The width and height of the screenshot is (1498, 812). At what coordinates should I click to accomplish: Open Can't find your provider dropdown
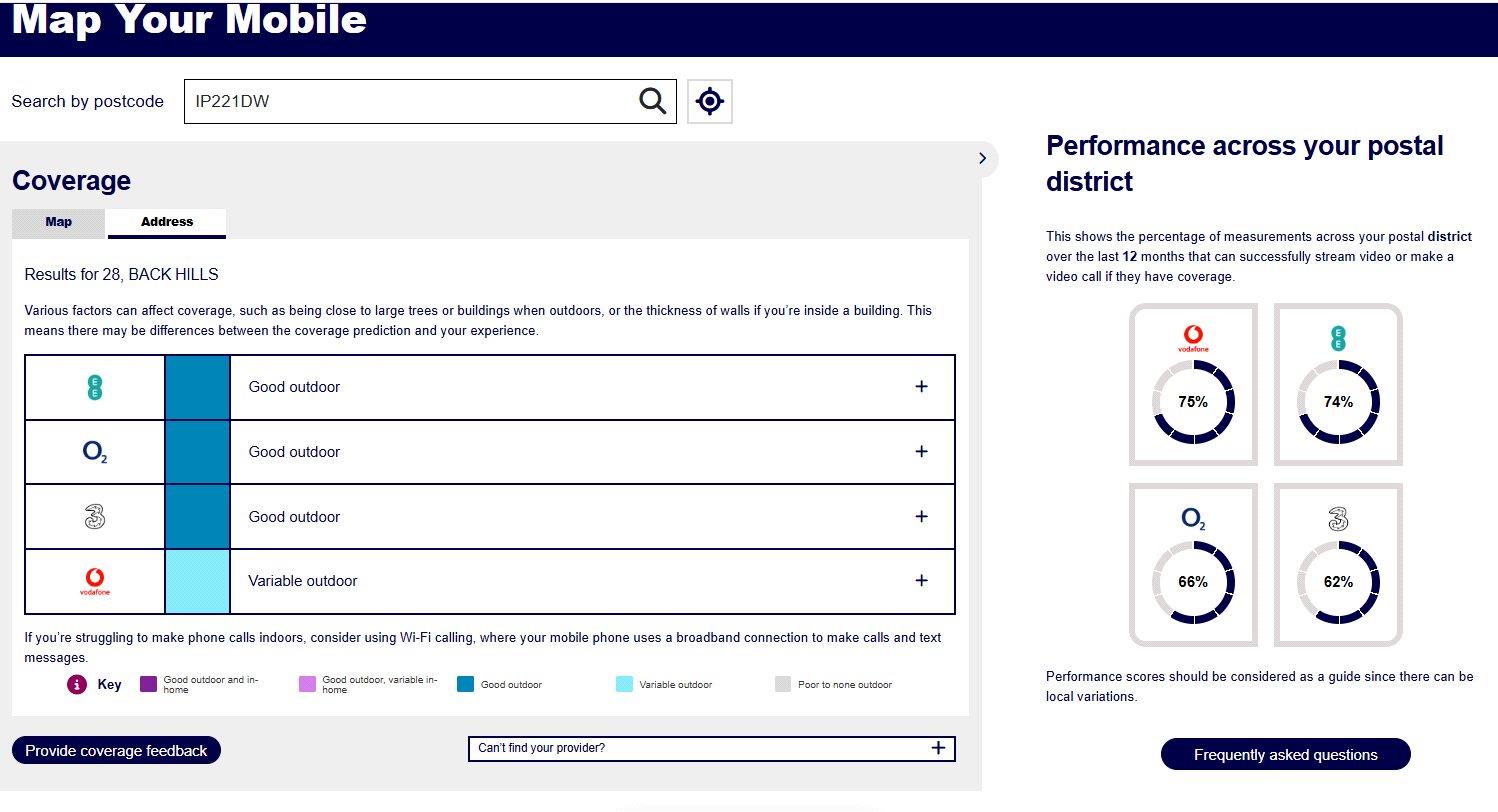[712, 748]
